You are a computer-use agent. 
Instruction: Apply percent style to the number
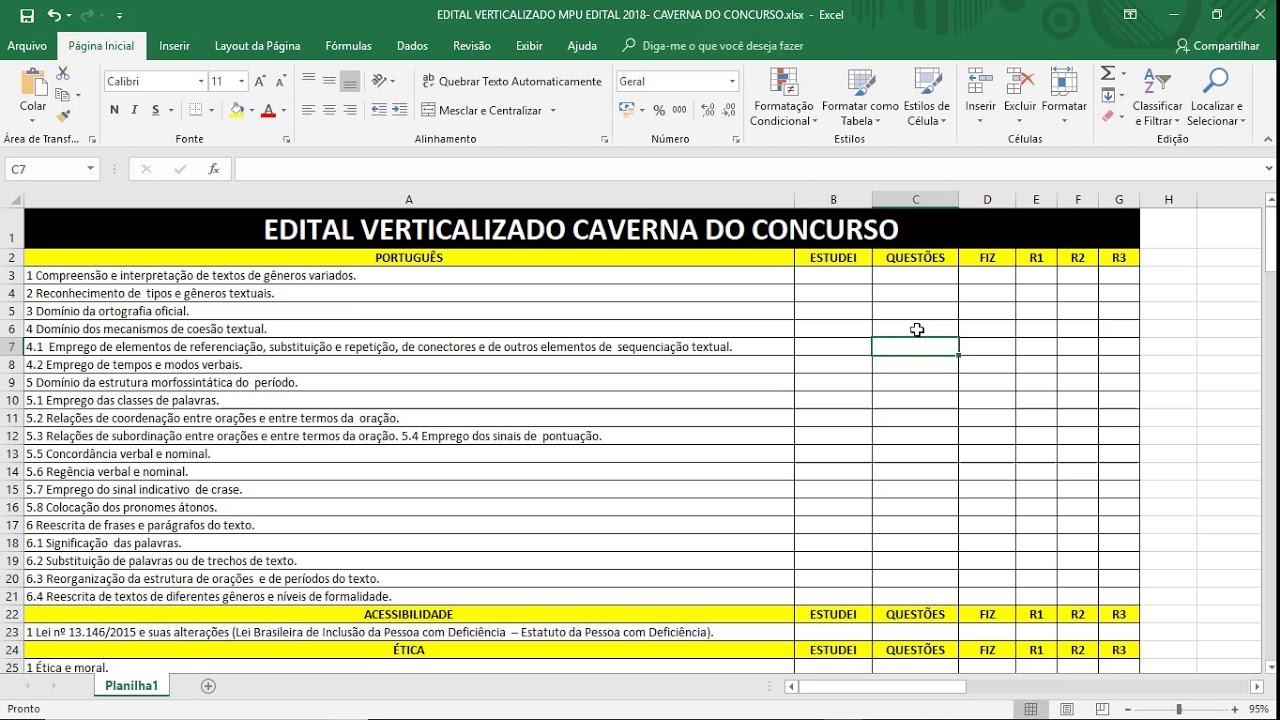tap(659, 110)
